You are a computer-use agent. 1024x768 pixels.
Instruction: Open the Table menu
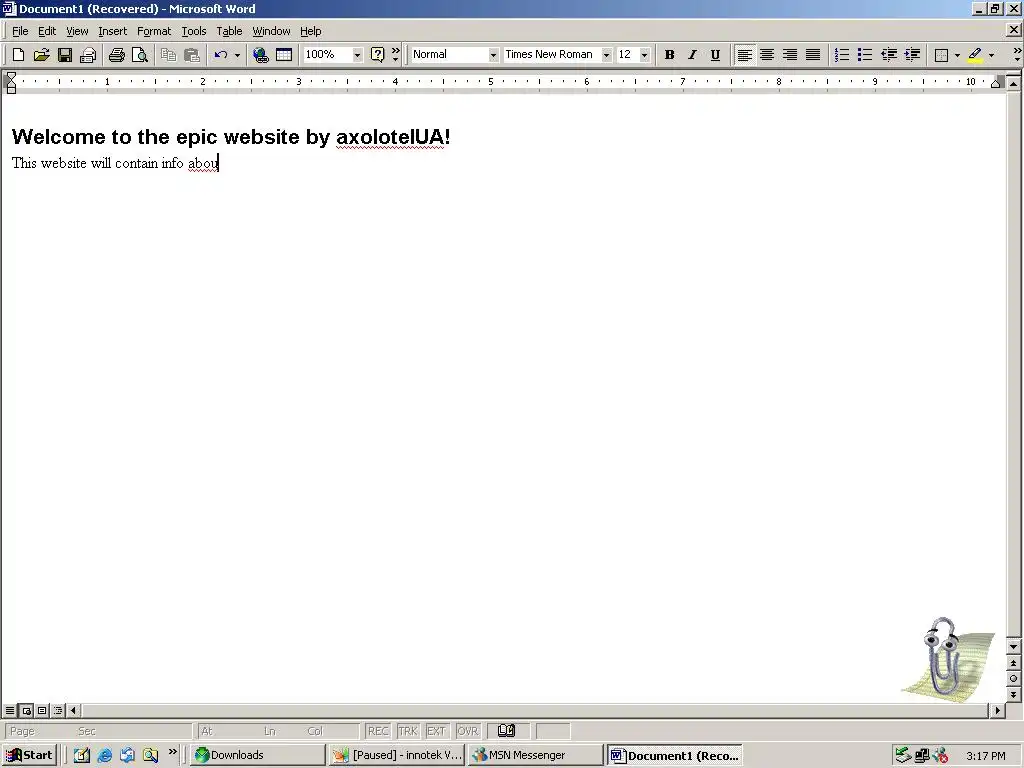[229, 31]
